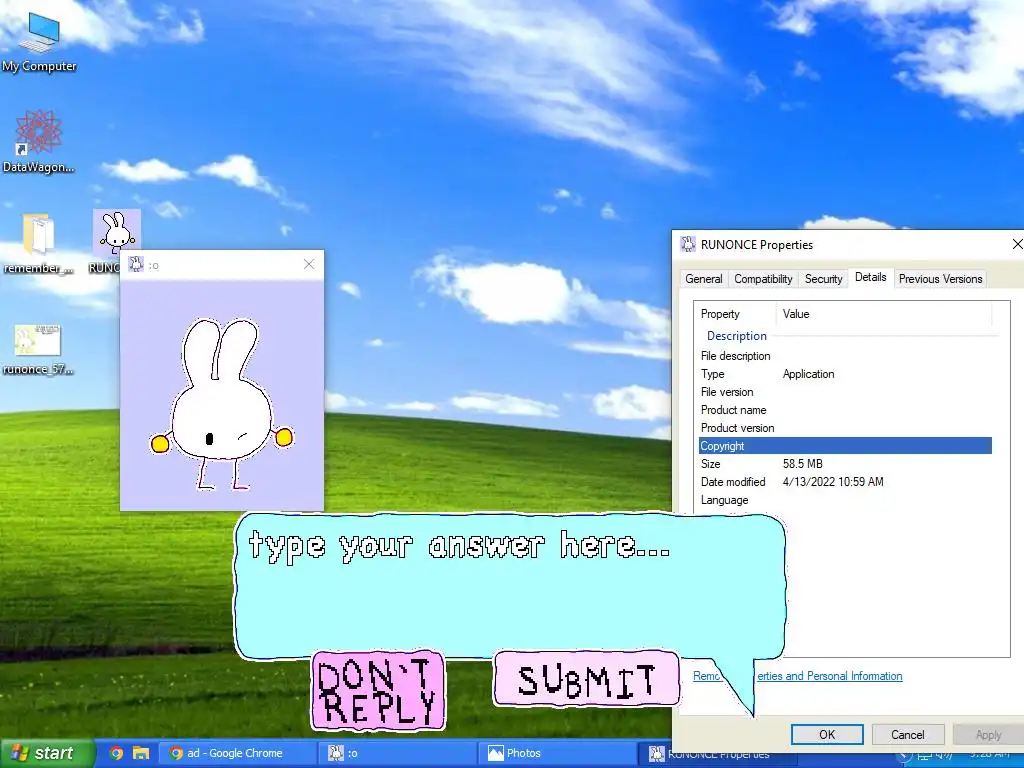The image size is (1024, 768).
Task: Select the Size row showing 58.5 MB
Action: pyautogui.click(x=845, y=464)
